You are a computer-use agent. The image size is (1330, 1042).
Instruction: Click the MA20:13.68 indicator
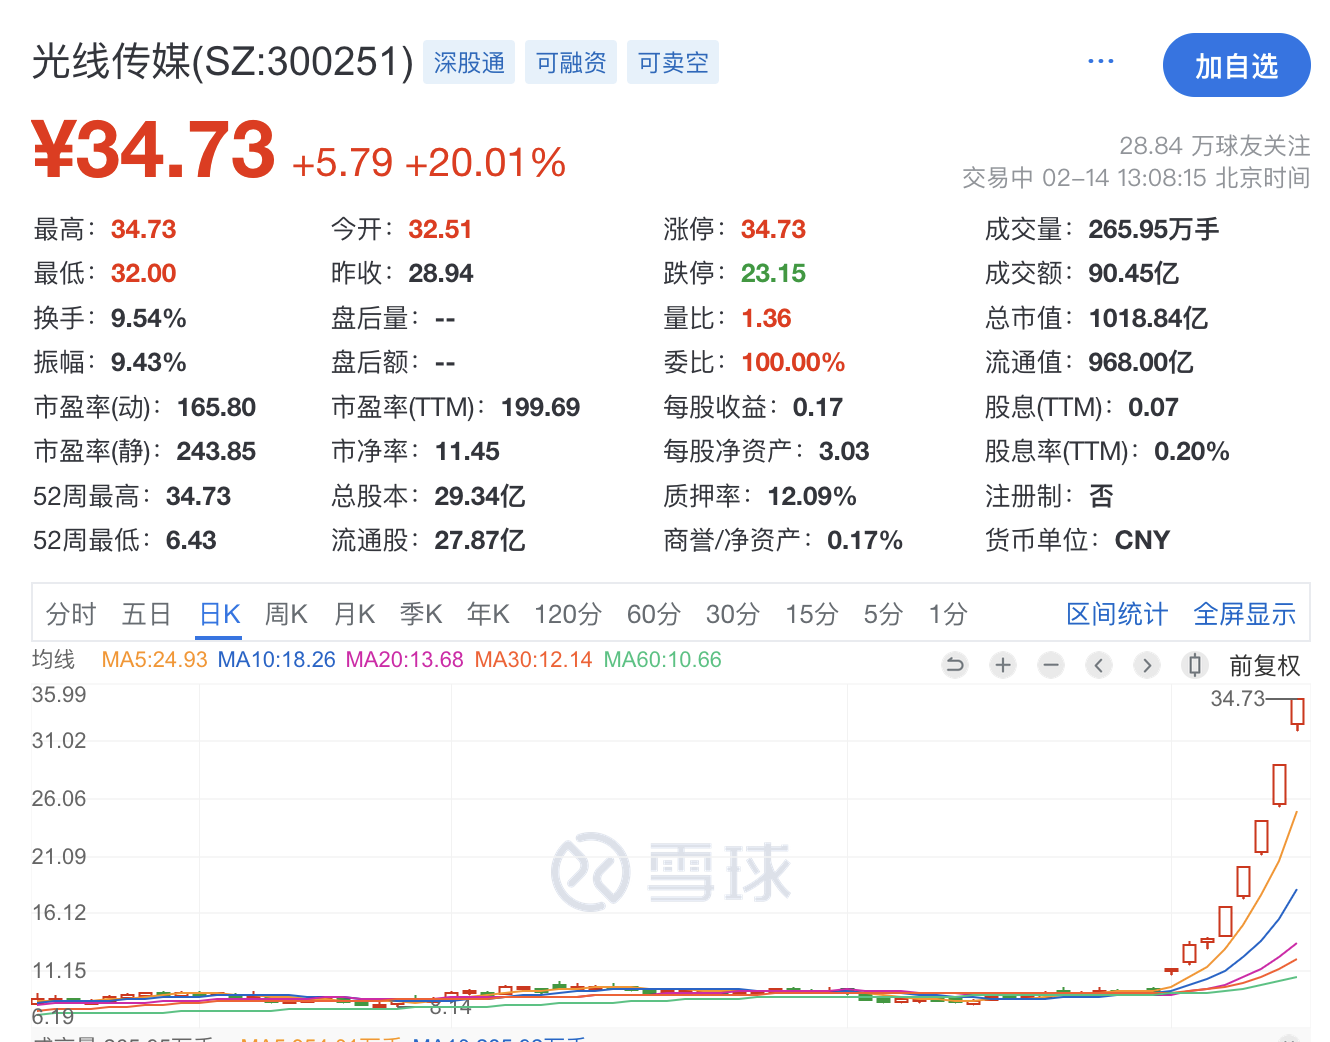tap(405, 660)
